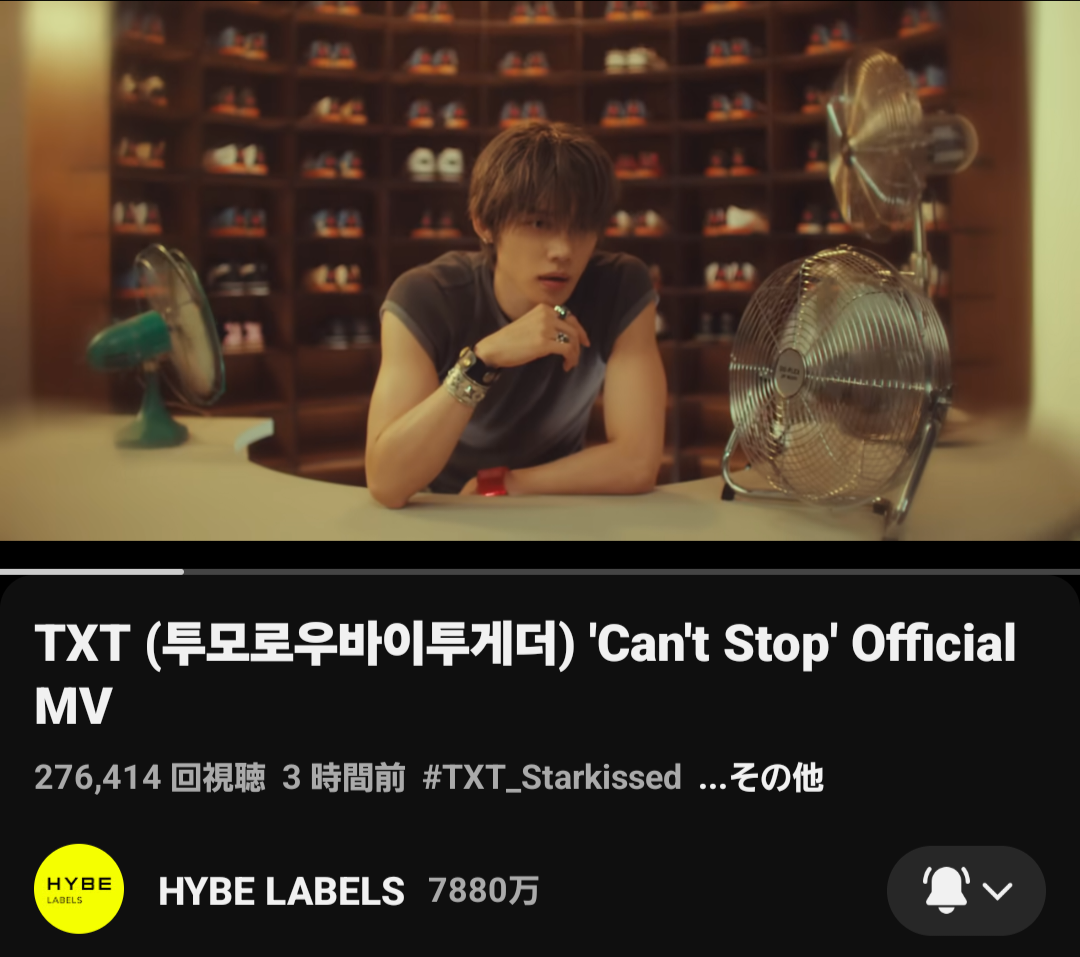This screenshot has height=957, width=1080.
Task: Tap the 'Can't Stop' Official MV title
Action: [x=525, y=673]
